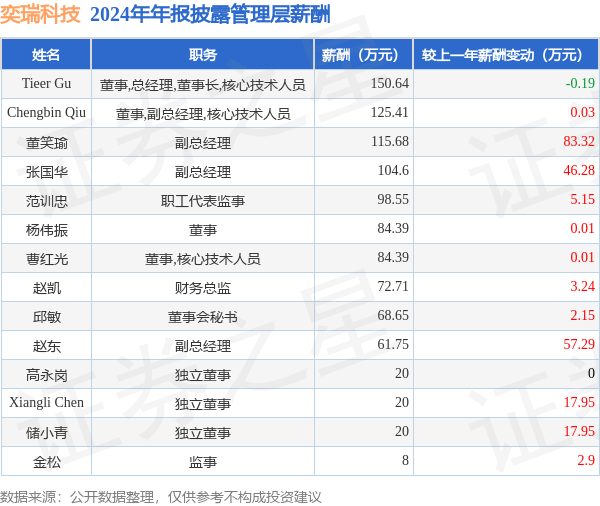Click the name cell 金松
The height and width of the screenshot is (506, 600).
[x=46, y=462]
